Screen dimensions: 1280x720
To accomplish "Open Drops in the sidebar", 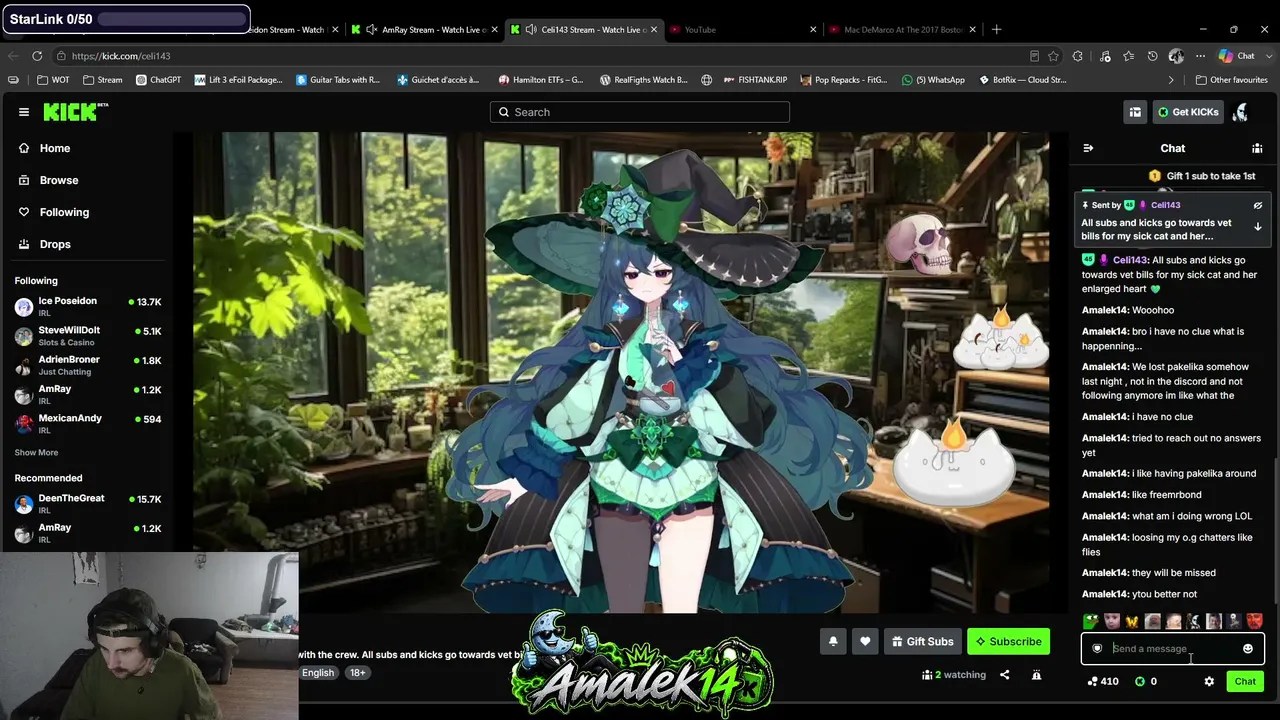I will (x=55, y=244).
